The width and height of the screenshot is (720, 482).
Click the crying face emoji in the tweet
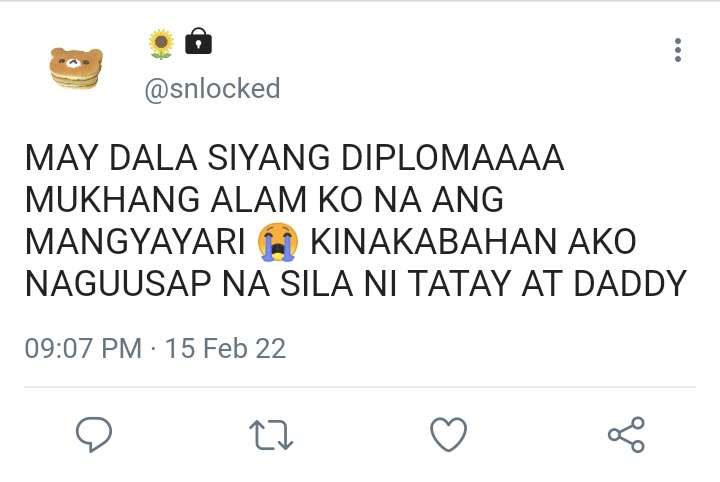(x=278, y=242)
